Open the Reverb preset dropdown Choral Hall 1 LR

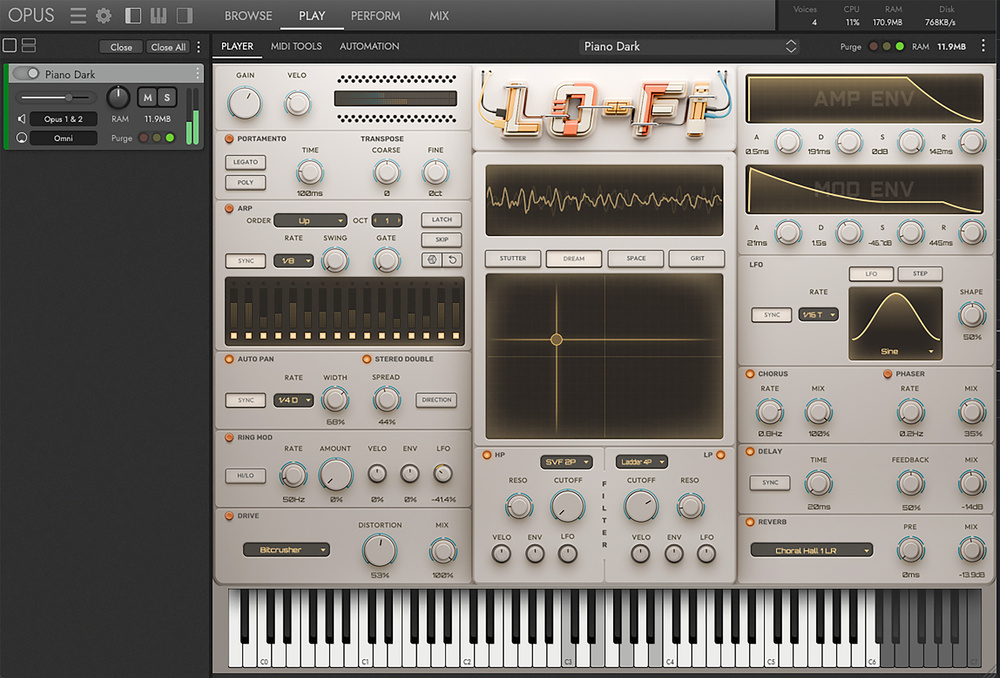click(x=812, y=550)
